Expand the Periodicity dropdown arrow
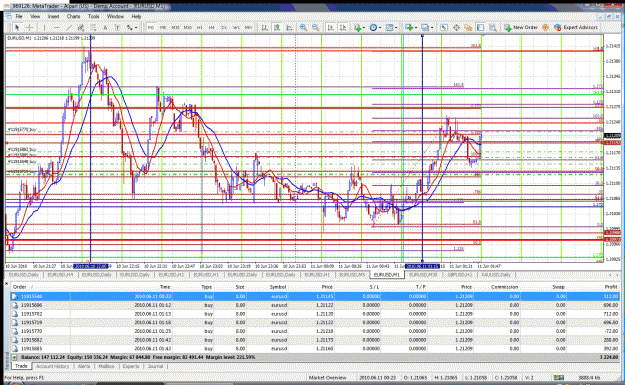The height and width of the screenshot is (385, 625). 380,28
